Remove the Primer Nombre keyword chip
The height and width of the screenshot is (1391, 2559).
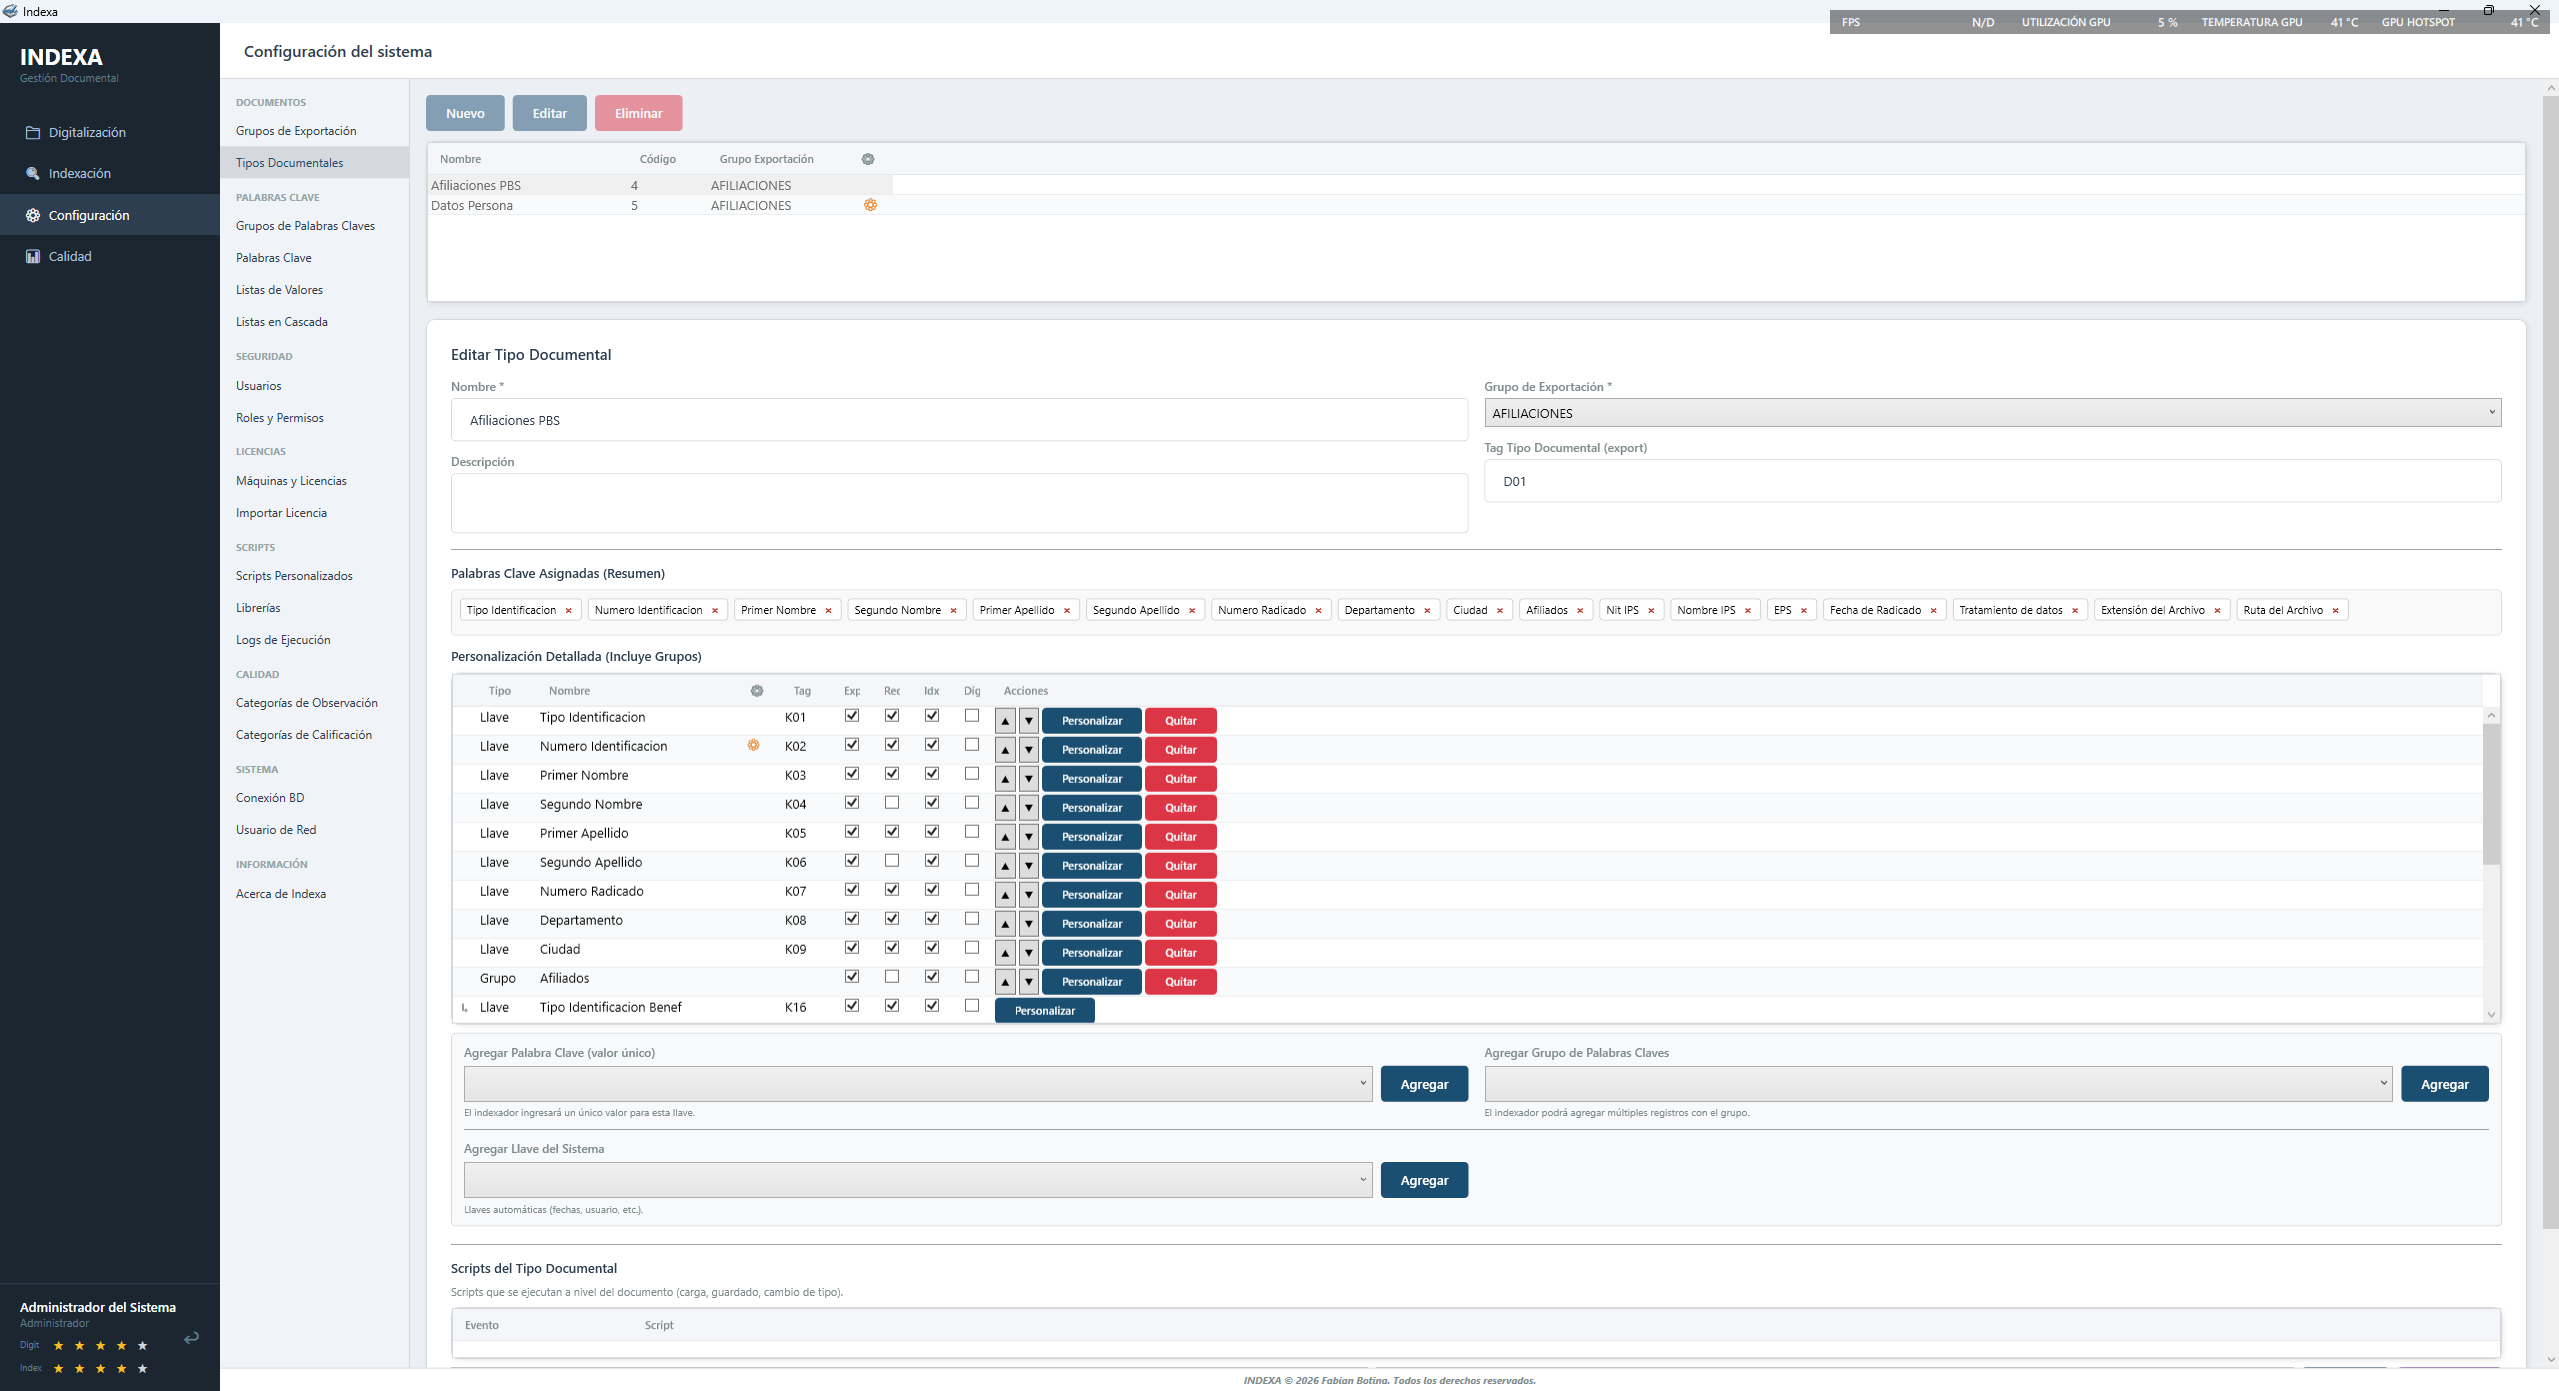[828, 610]
